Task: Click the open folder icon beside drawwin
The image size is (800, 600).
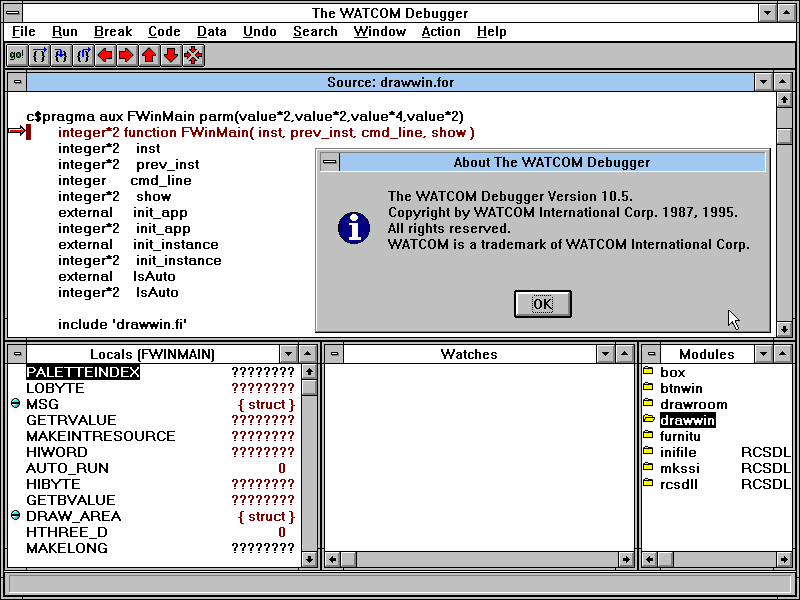Action: (x=649, y=419)
